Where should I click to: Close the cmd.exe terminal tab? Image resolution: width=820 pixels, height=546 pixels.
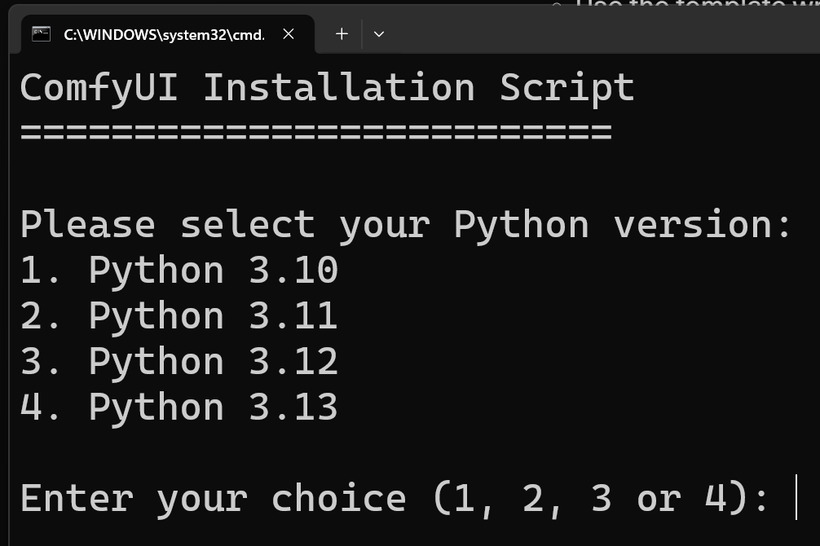[288, 34]
